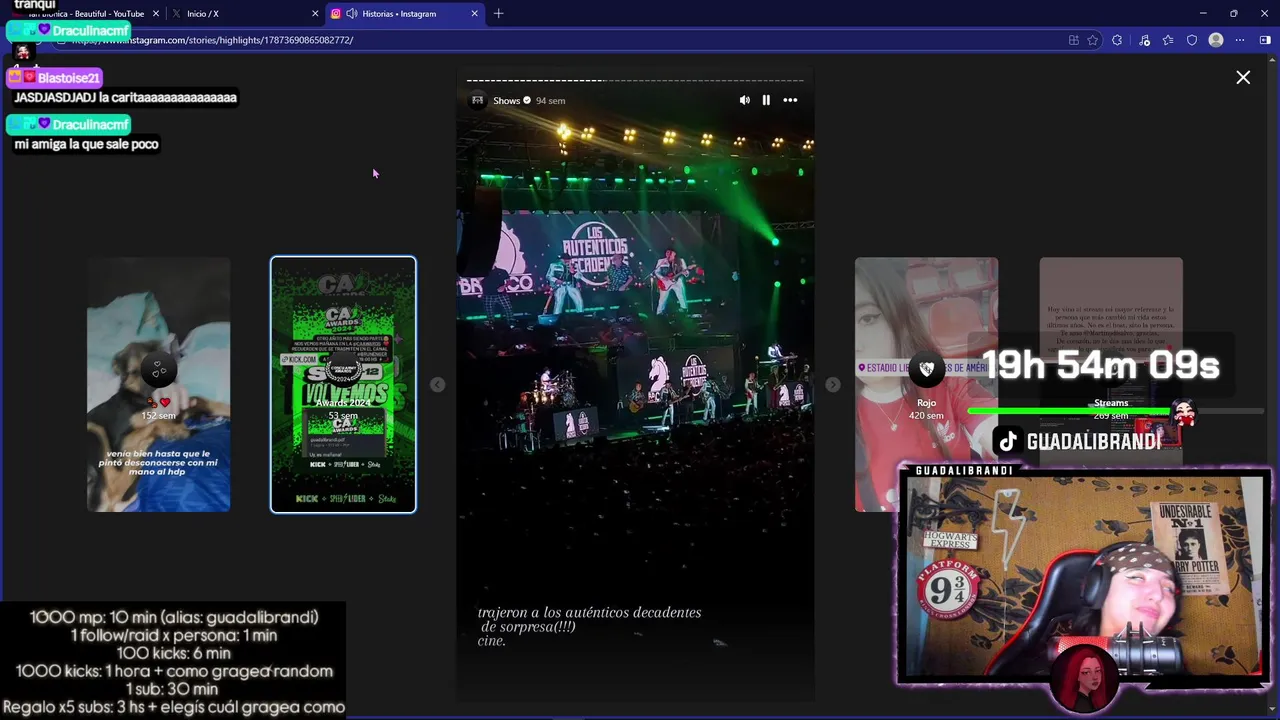Click the red-haired avatar below webcam
The width and height of the screenshot is (1280, 720).
tap(1087, 677)
